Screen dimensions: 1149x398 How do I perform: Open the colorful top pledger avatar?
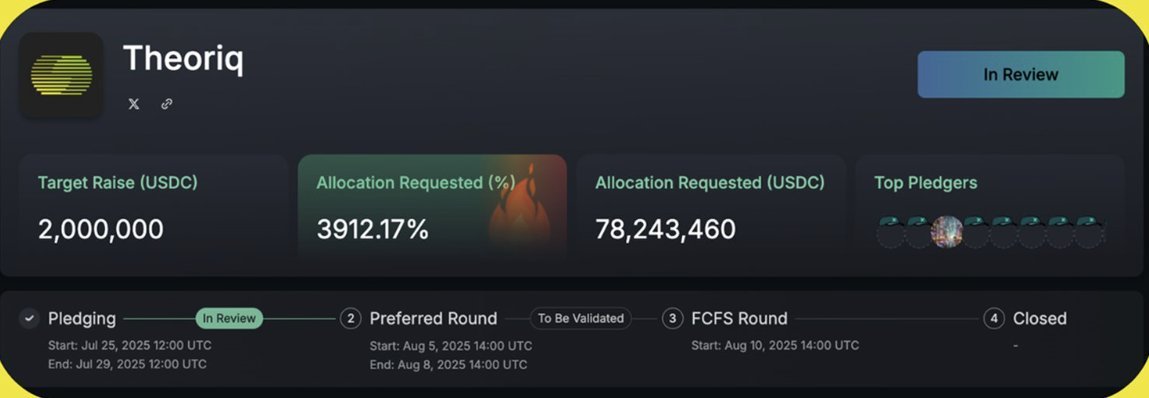(947, 232)
